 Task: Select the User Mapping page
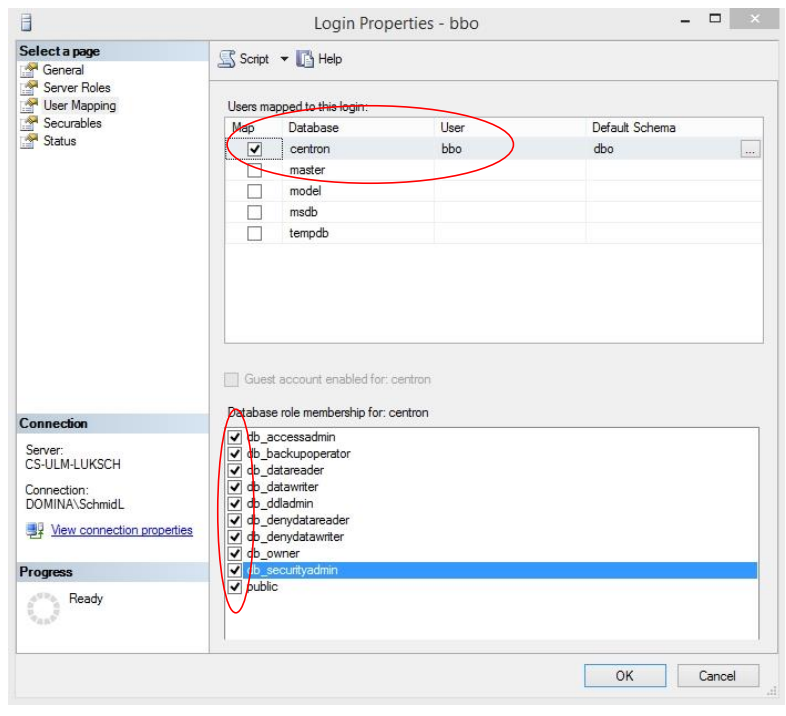(79, 105)
